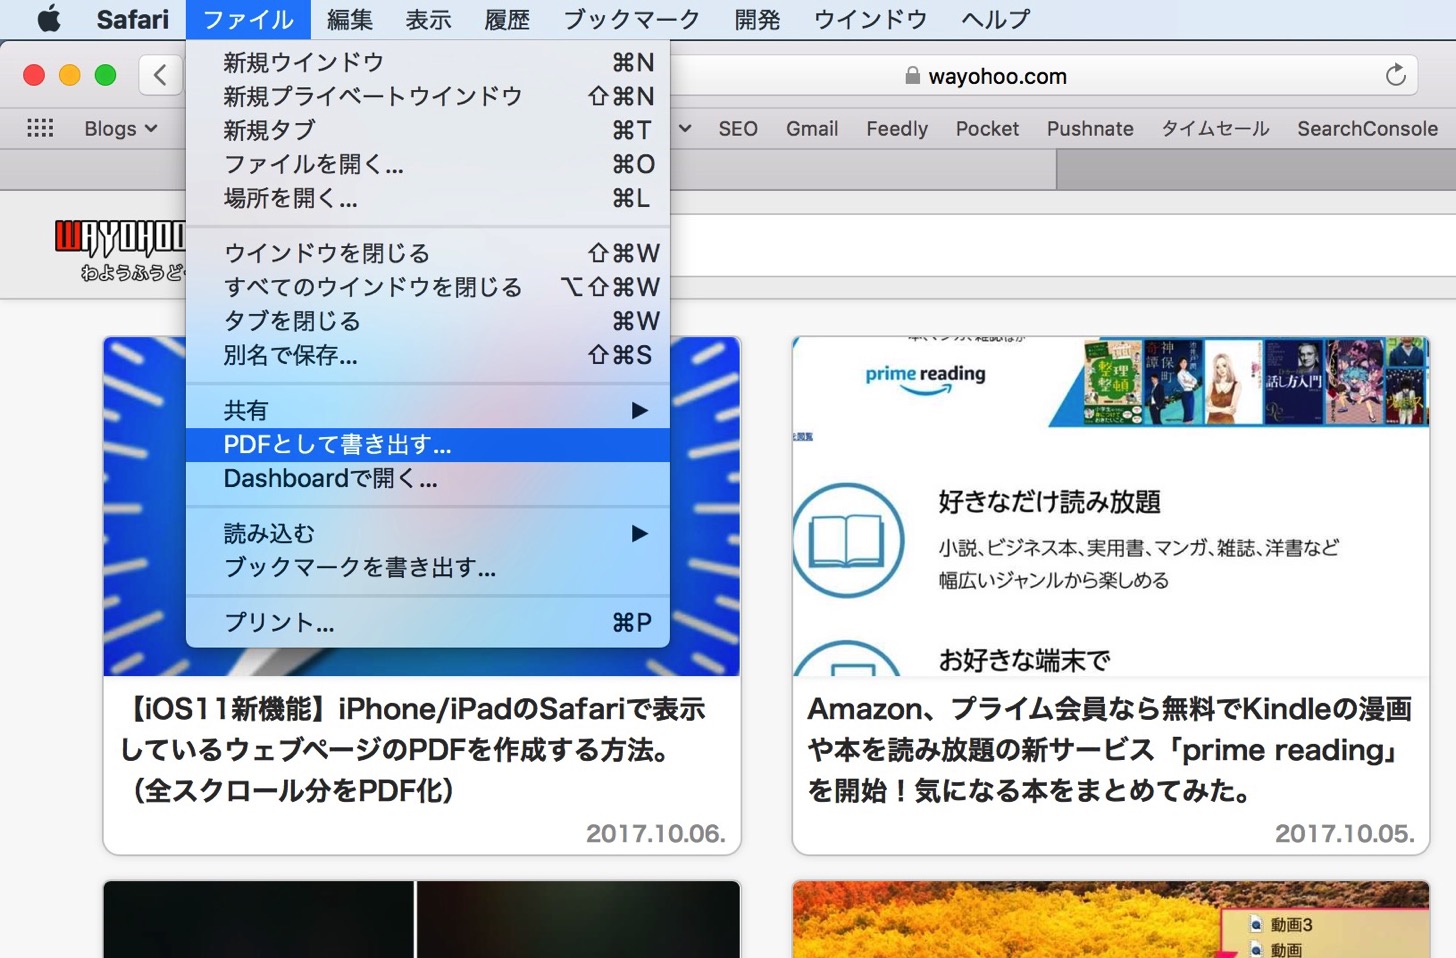This screenshot has height=958, width=1456.
Task: Click the 2017.10.05. article date
Action: [1345, 833]
